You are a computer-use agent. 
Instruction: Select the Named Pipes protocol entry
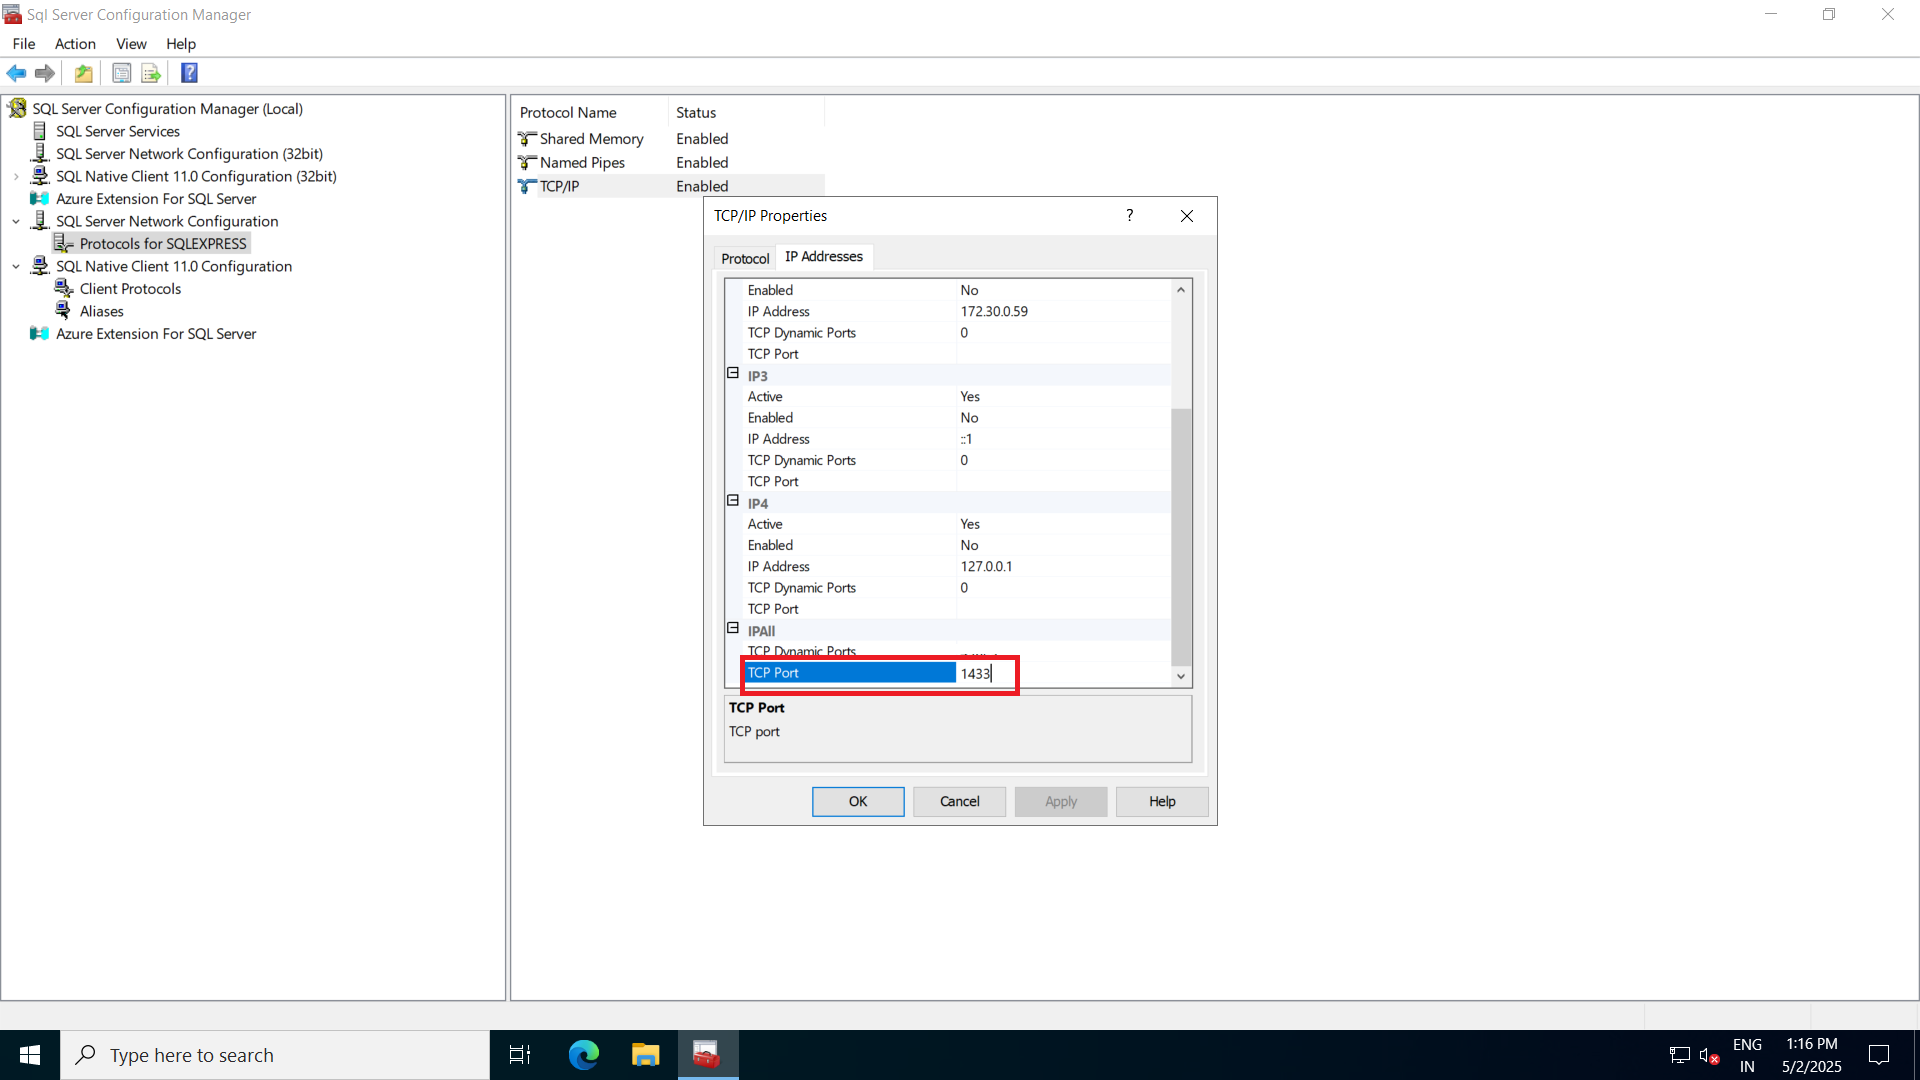pyautogui.click(x=582, y=162)
